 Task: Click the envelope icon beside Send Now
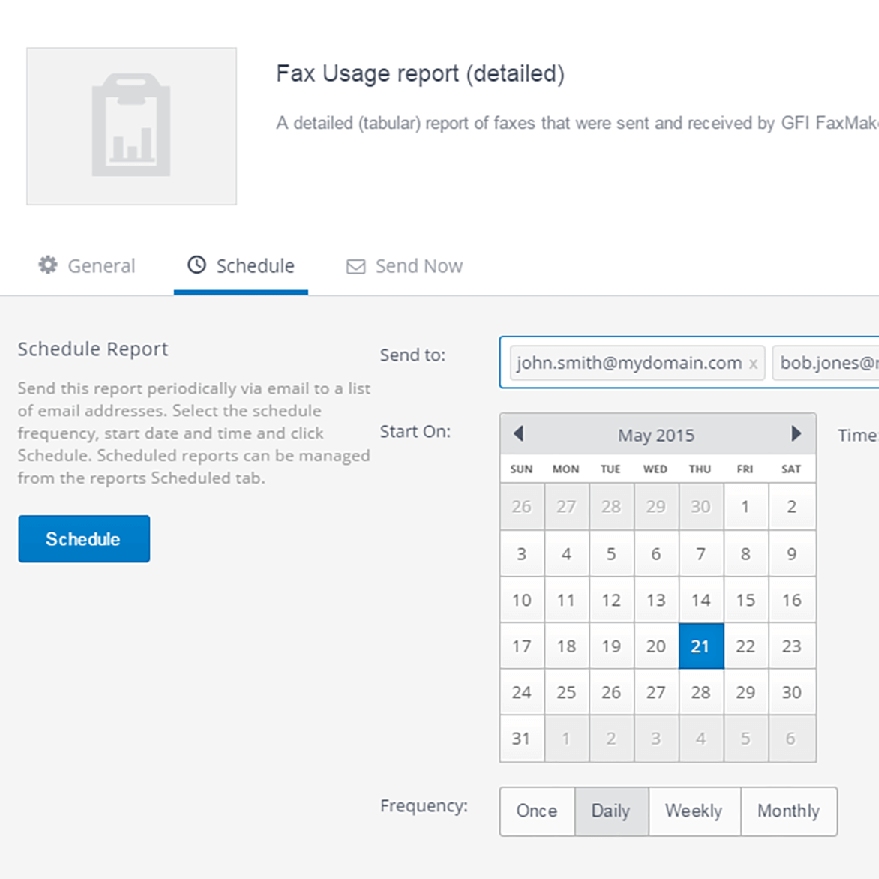point(355,266)
